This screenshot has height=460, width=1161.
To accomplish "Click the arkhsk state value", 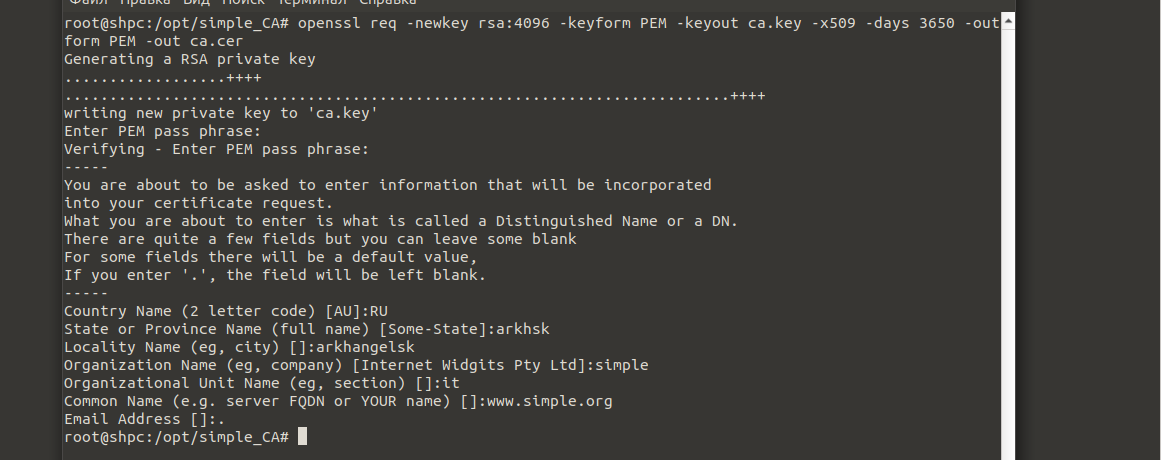I will (523, 329).
